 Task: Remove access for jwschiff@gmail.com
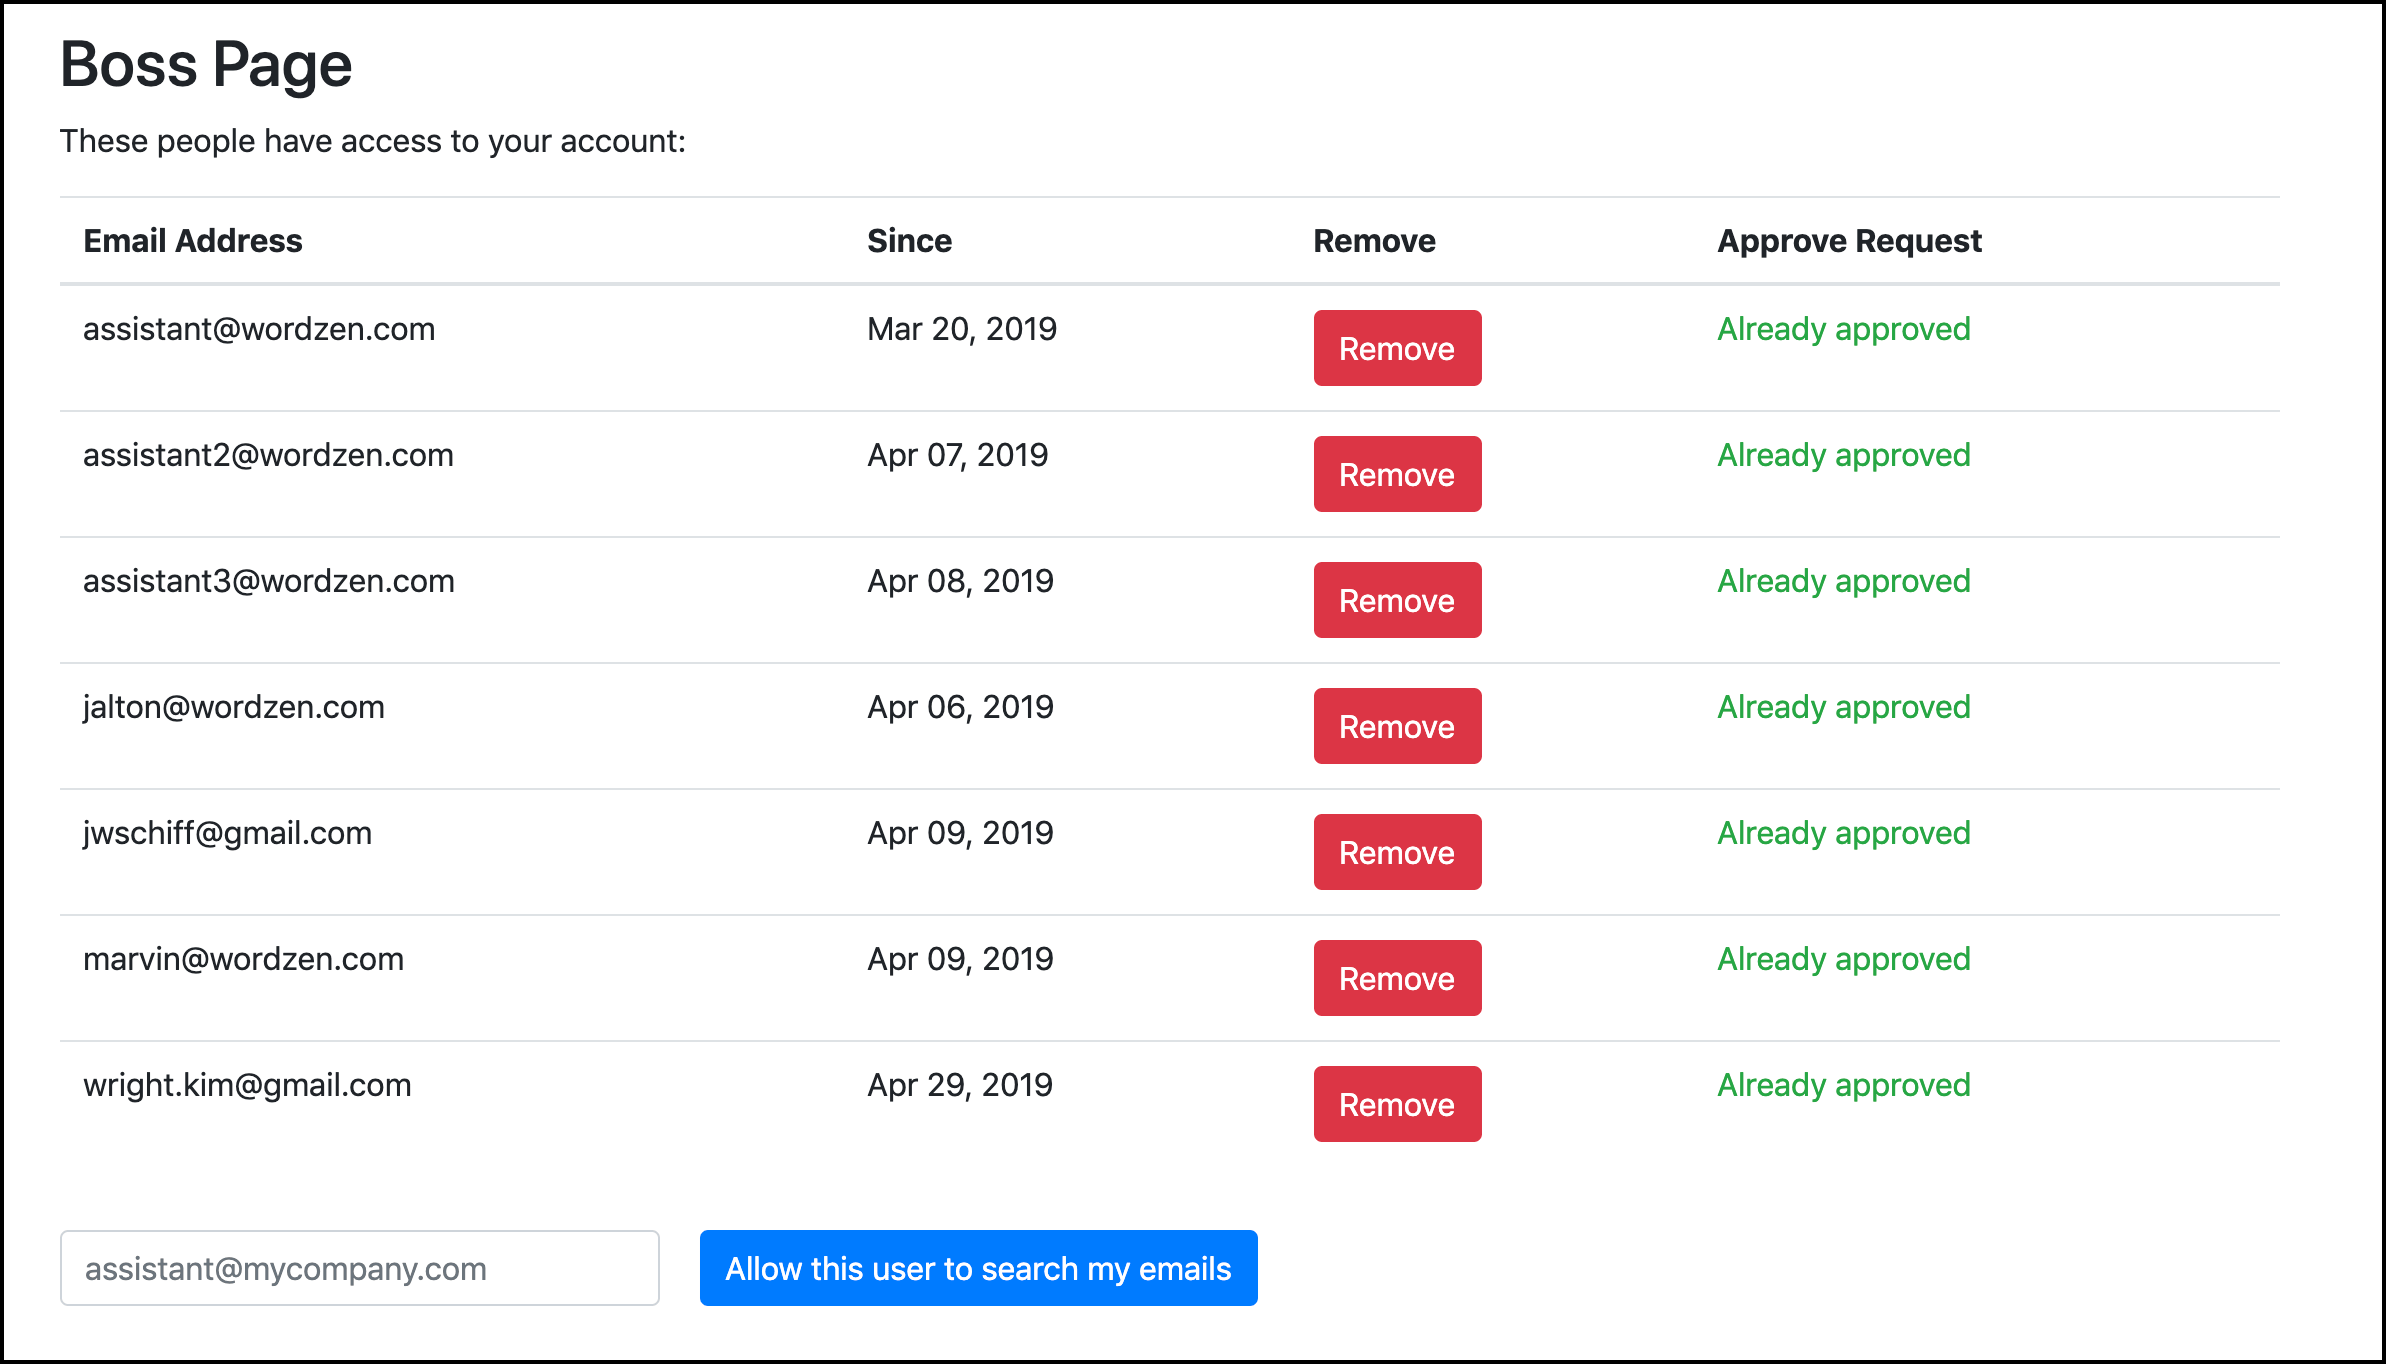click(1396, 852)
